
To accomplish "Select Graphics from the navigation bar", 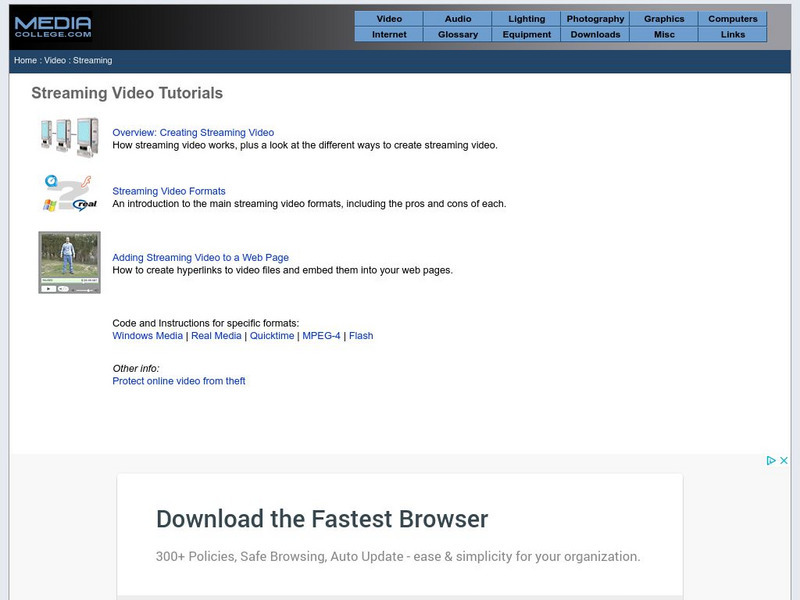I will pyautogui.click(x=666, y=17).
